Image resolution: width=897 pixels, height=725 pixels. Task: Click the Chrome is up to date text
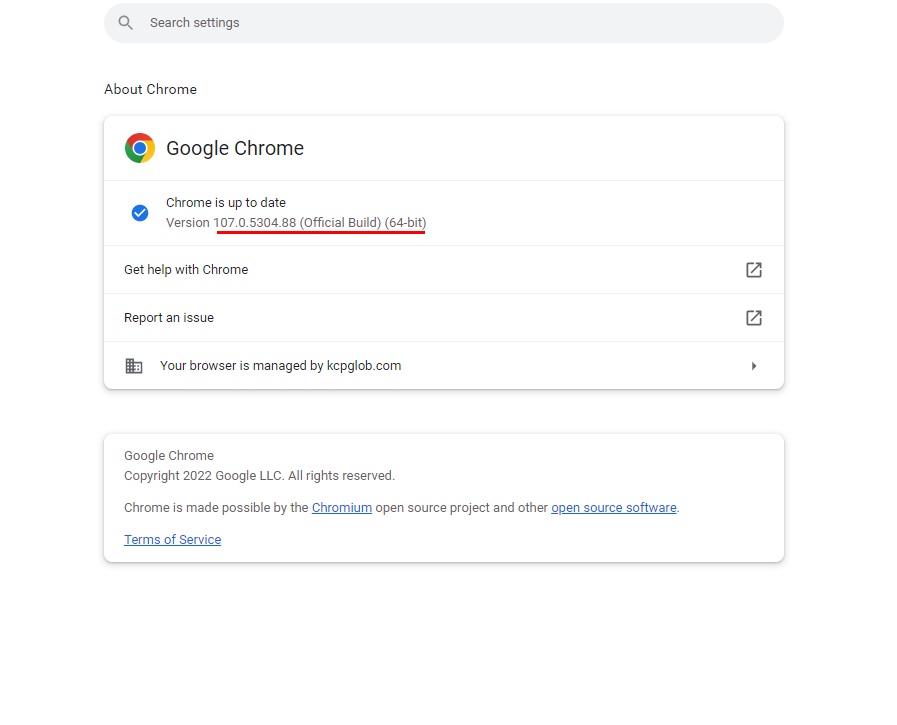tap(226, 203)
